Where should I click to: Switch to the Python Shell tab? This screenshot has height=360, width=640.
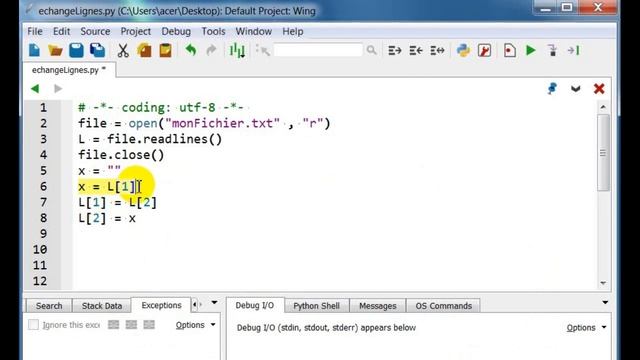(316, 306)
